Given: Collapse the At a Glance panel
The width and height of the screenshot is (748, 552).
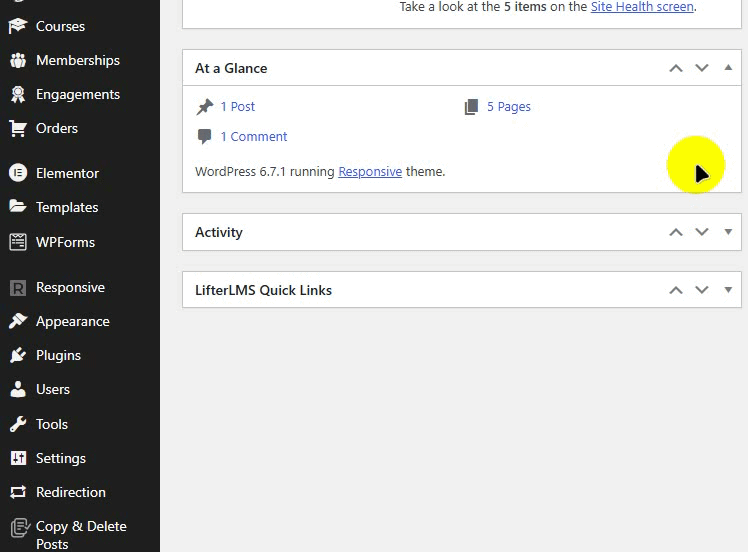Looking at the screenshot, I should 728,68.
